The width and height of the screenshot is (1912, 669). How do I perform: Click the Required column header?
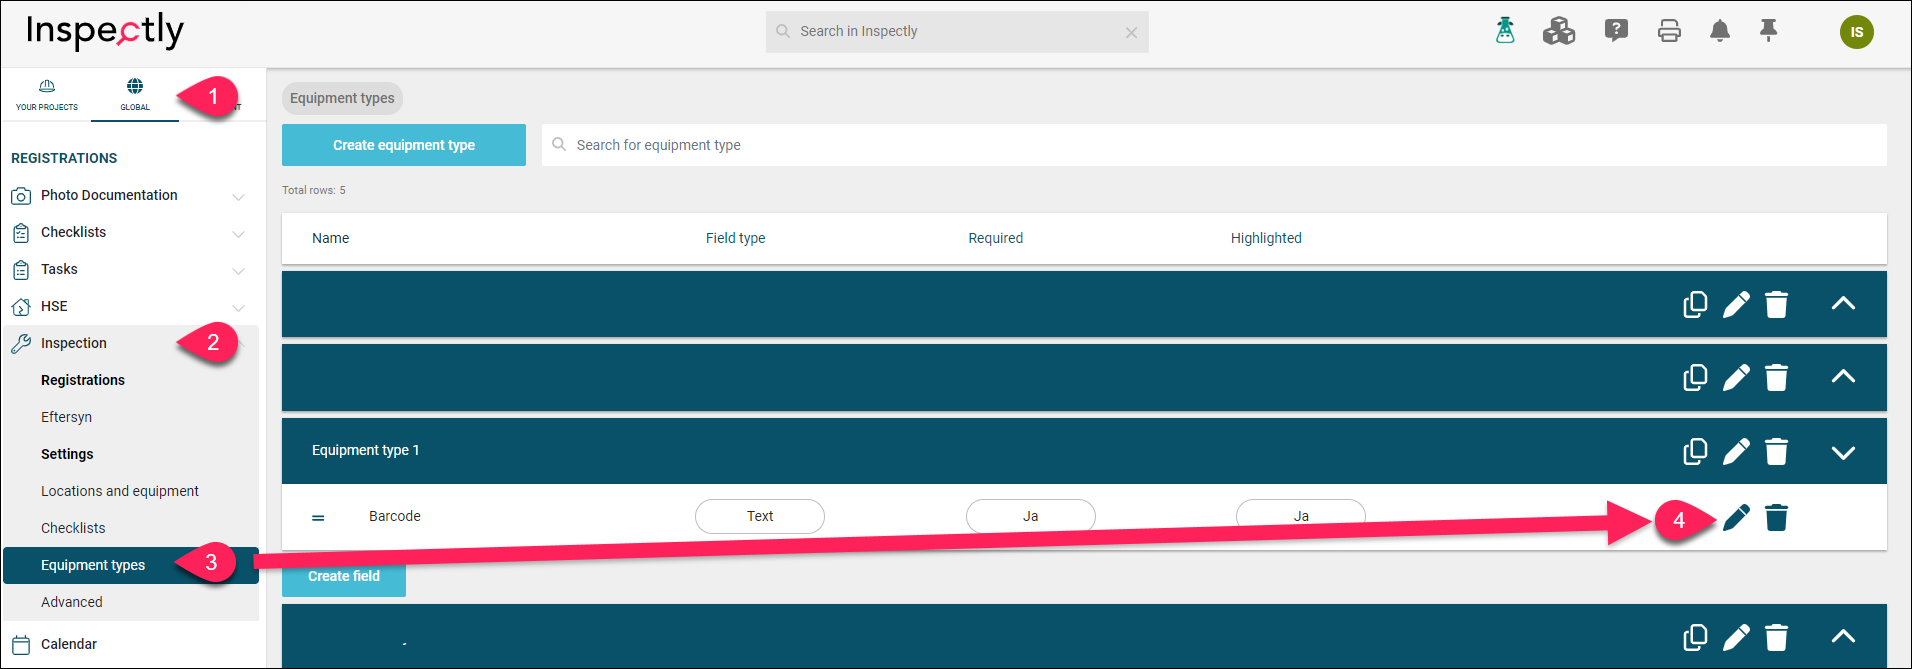[x=995, y=238]
